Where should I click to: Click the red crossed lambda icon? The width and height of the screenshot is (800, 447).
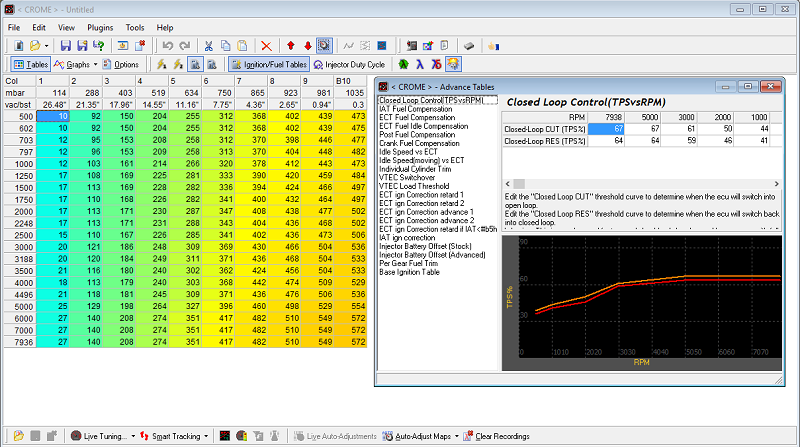(436, 64)
